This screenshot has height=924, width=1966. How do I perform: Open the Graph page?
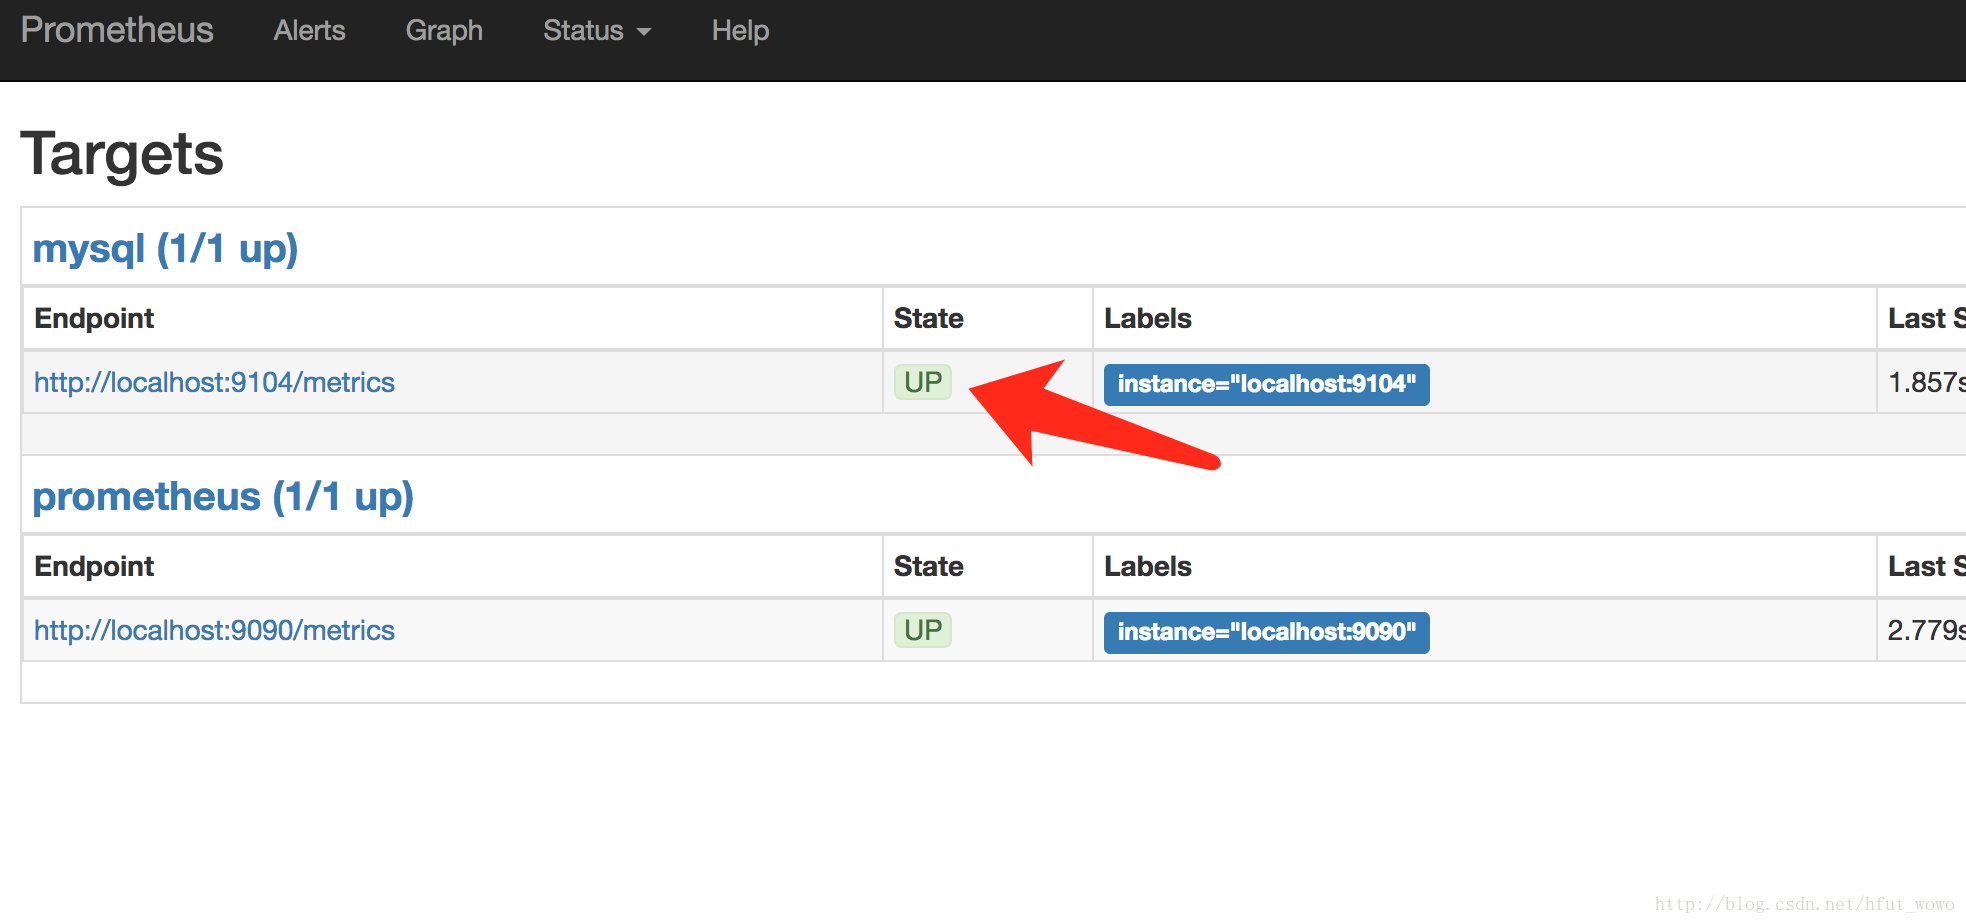444,31
